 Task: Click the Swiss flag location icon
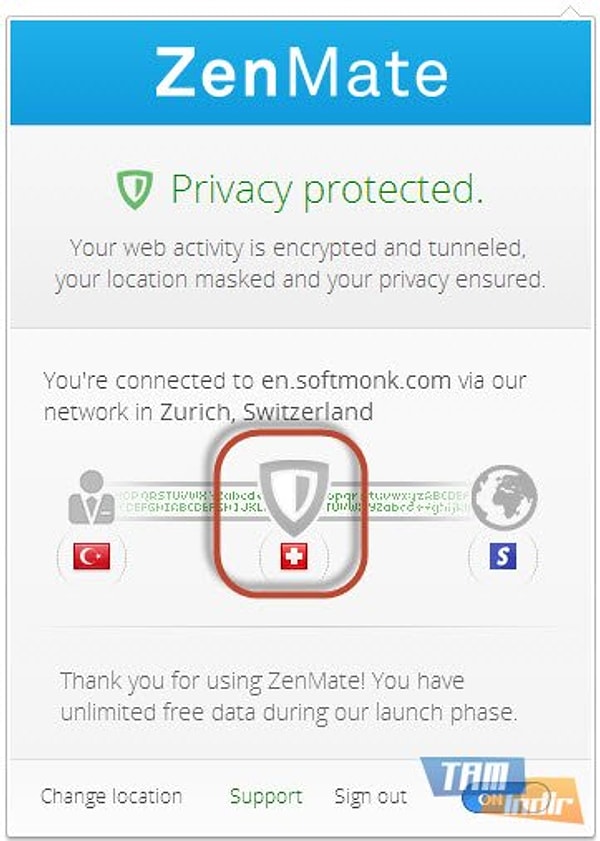(x=294, y=556)
